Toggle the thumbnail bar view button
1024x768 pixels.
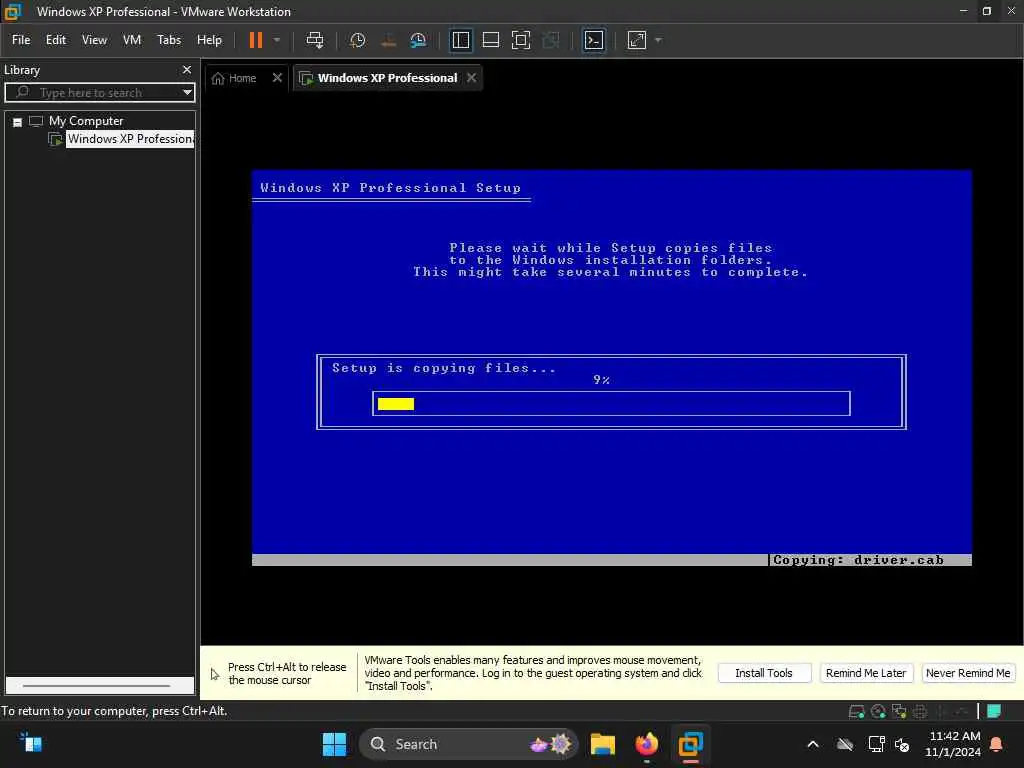490,40
